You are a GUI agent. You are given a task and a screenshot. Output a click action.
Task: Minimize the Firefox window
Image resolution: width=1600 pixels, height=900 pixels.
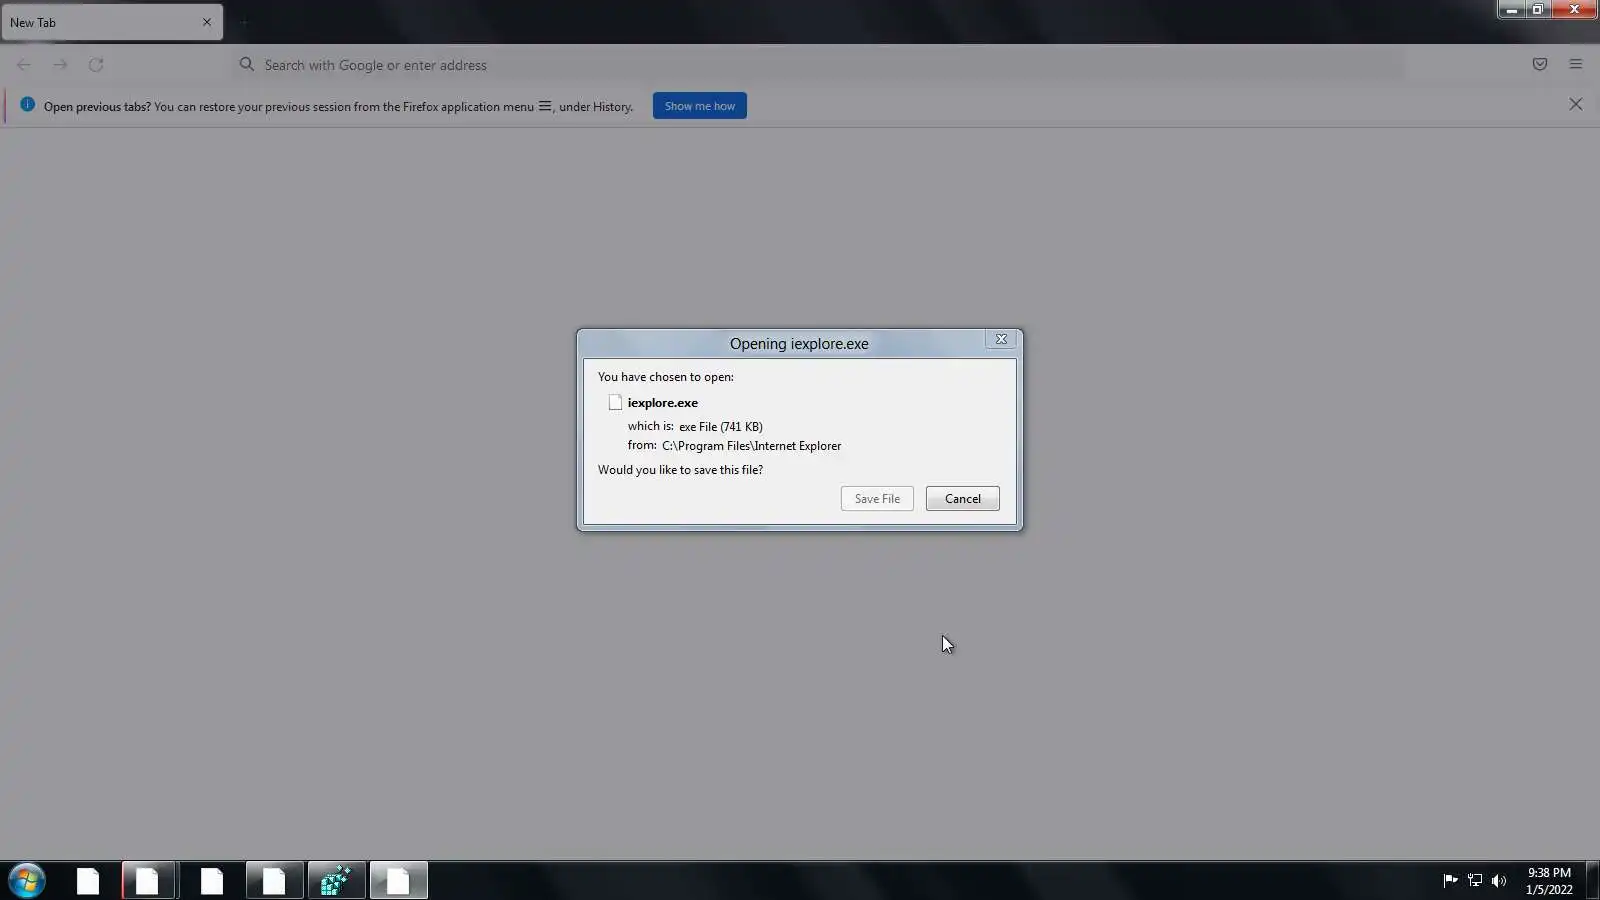pos(1511,10)
